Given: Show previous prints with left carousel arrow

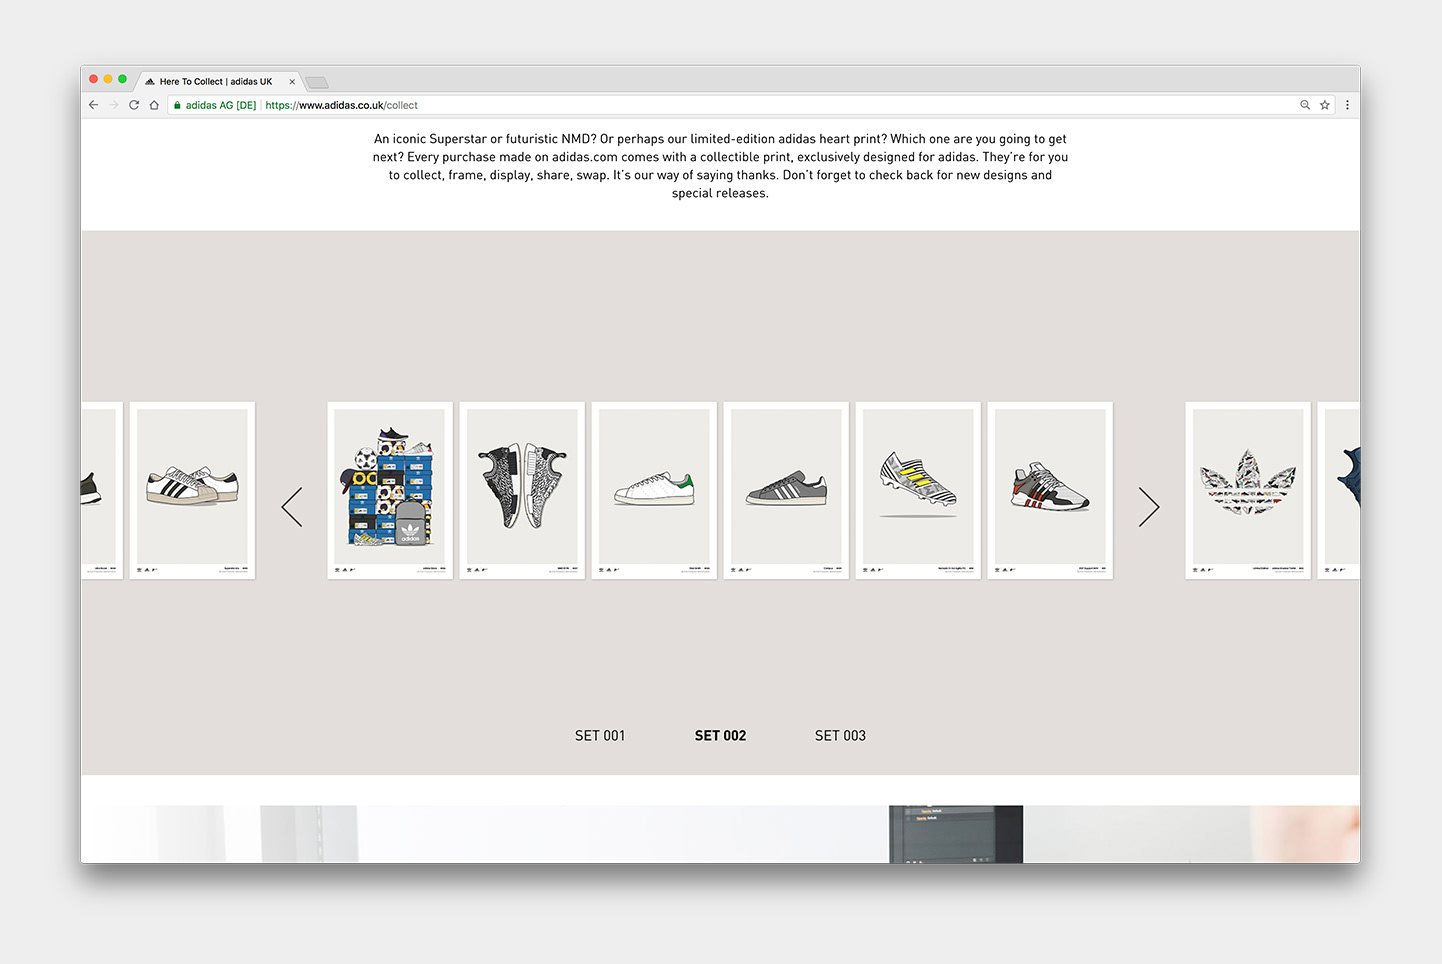Looking at the screenshot, I should (x=292, y=507).
